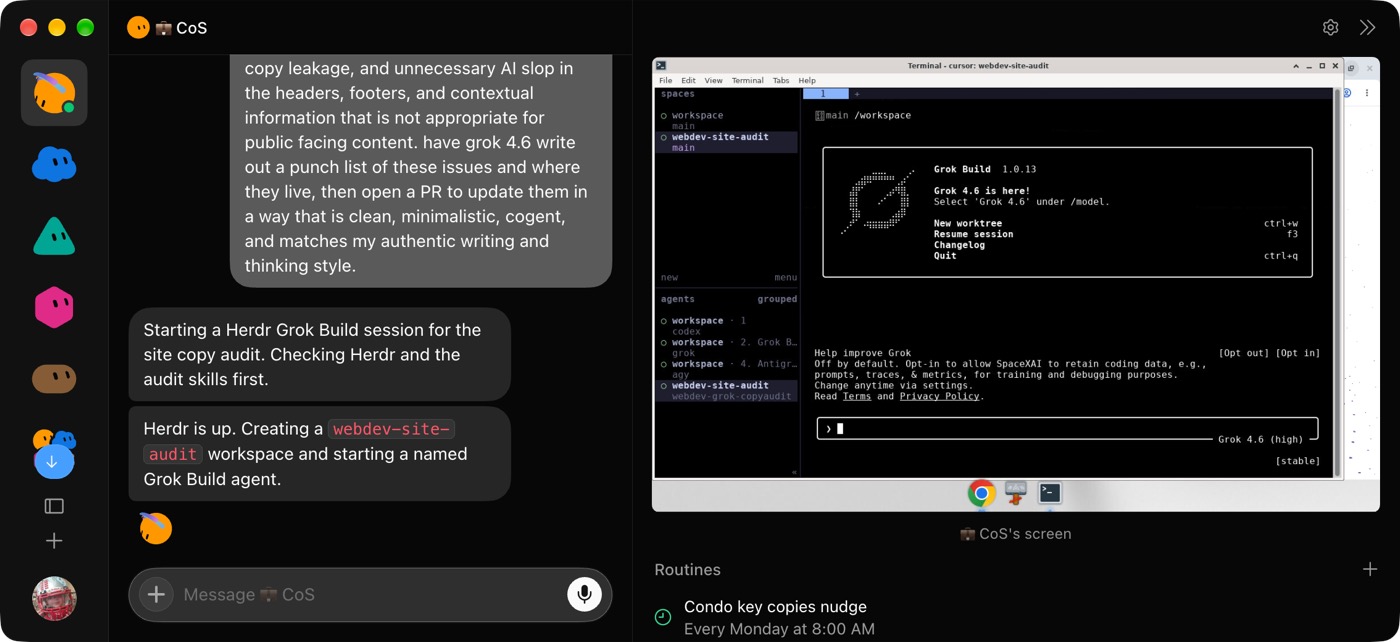Click Quit in Grok Build menu
1400x642 pixels.
click(945, 256)
